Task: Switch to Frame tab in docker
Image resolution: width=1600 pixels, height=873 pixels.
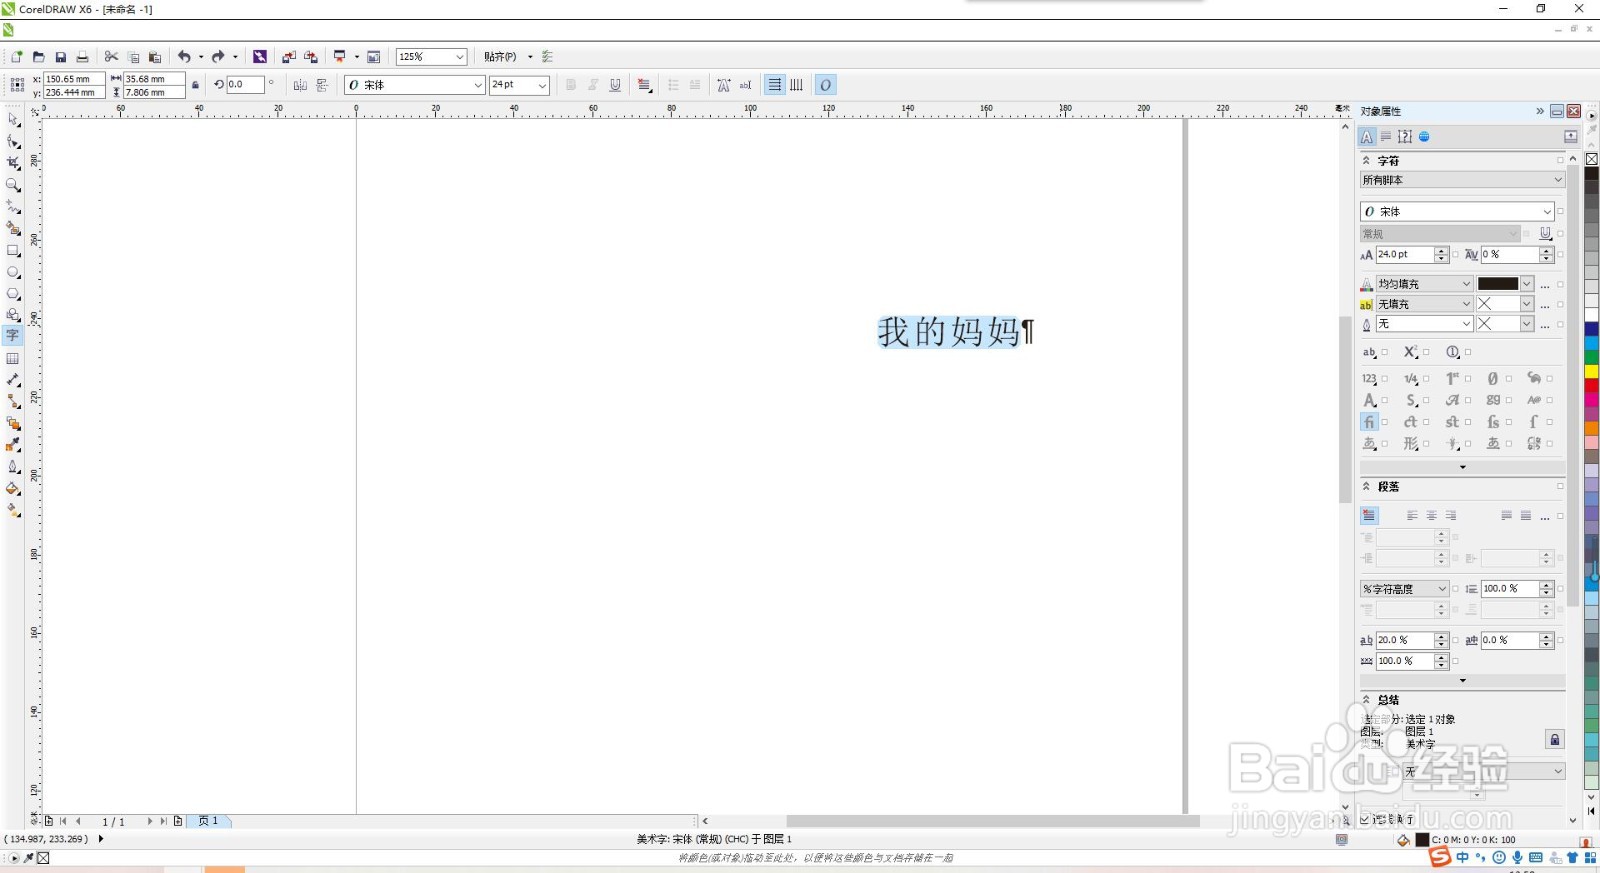Action: click(x=1405, y=137)
